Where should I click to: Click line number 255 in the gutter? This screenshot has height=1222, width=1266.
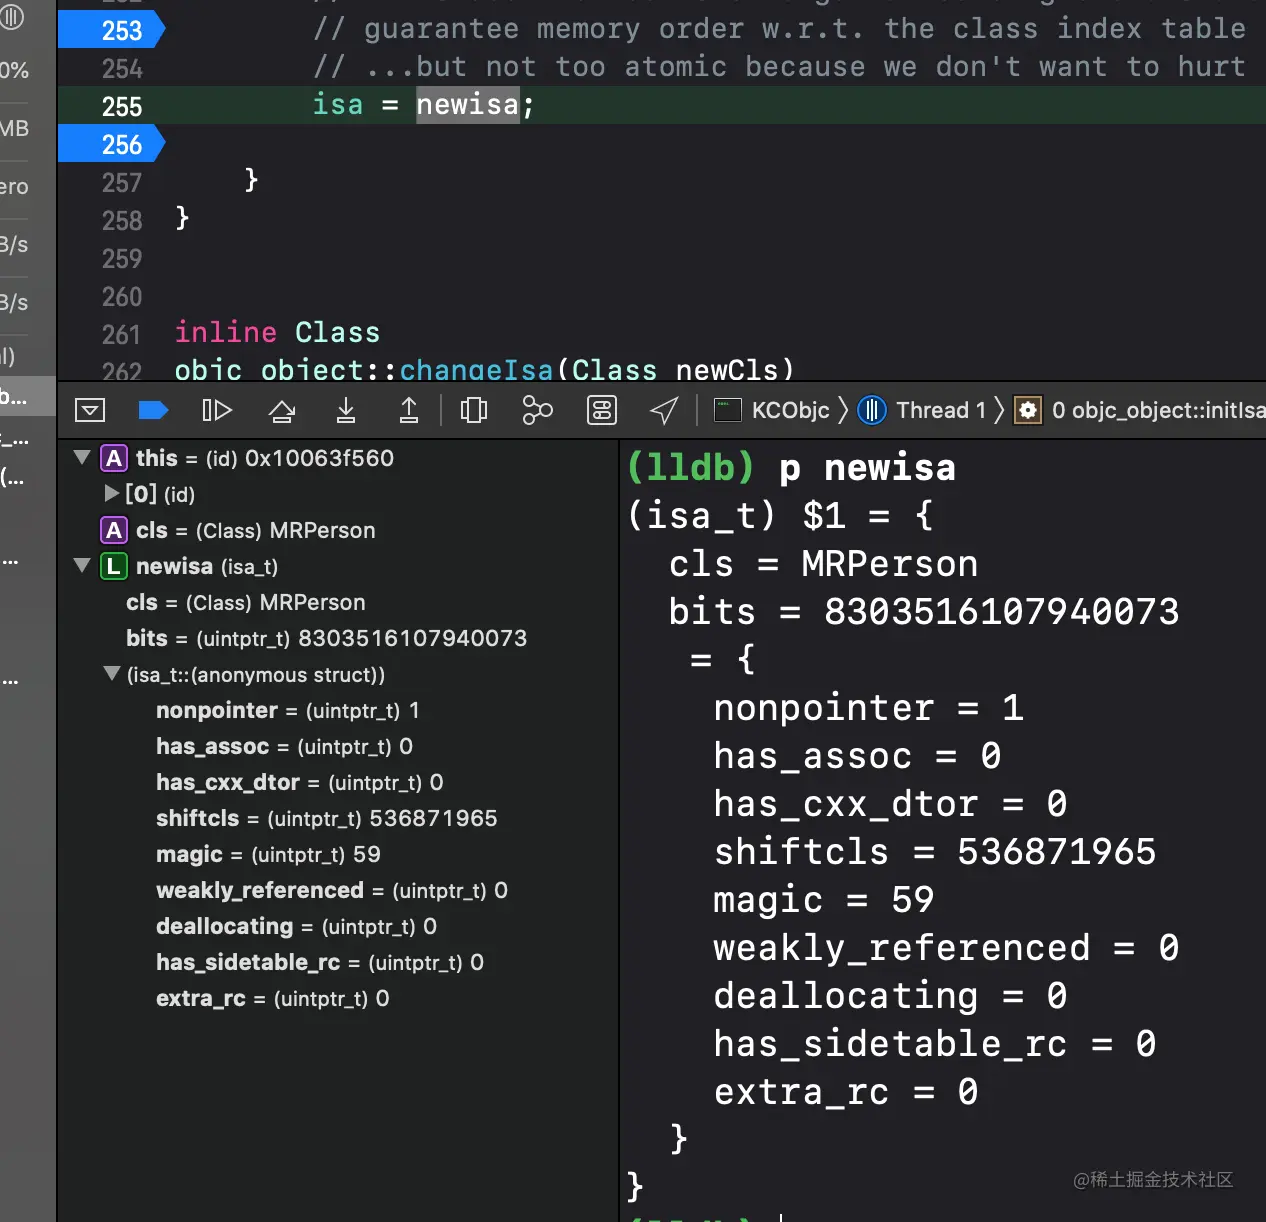[x=121, y=107]
